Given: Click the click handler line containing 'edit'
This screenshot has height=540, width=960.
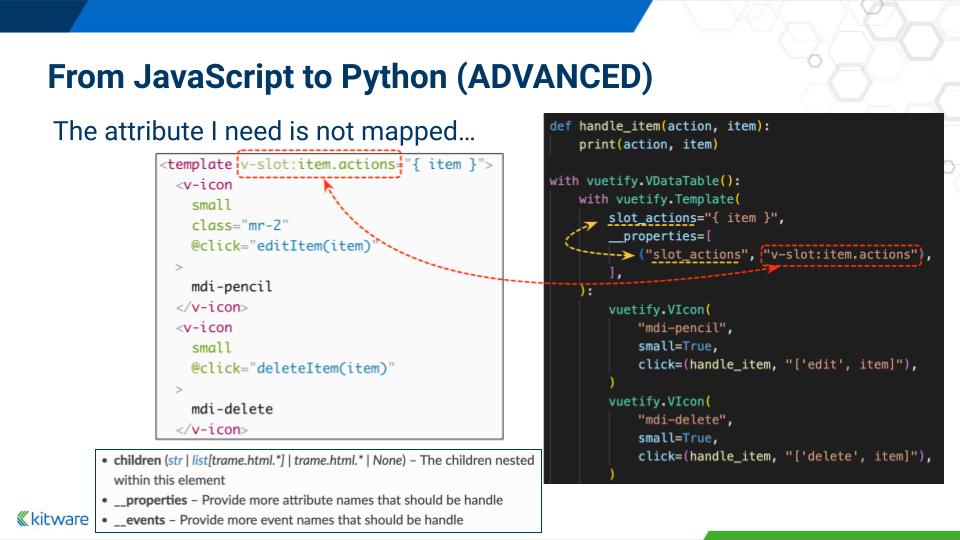Looking at the screenshot, I should (x=777, y=364).
